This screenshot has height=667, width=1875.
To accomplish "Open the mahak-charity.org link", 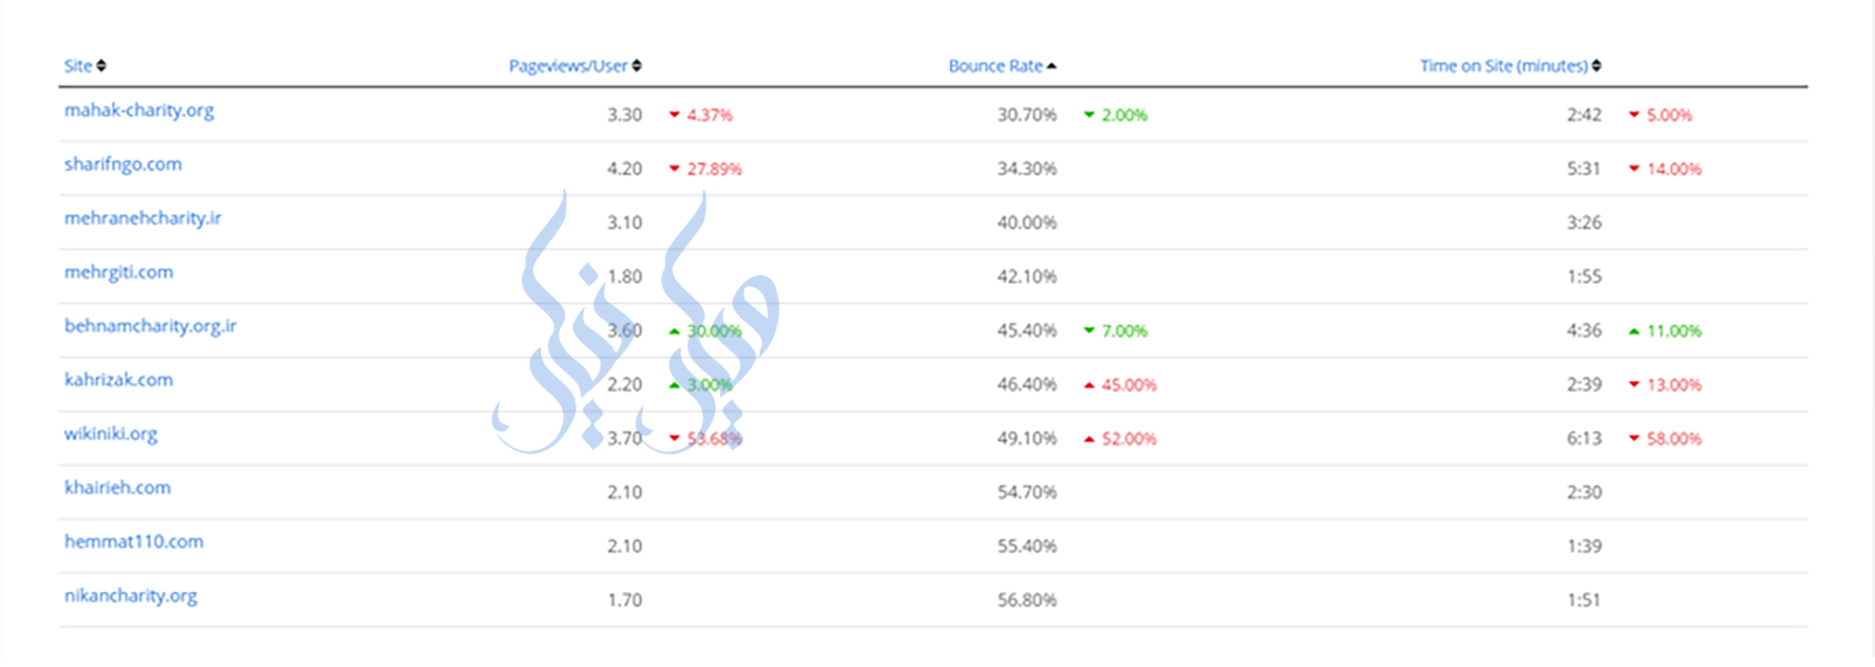I will coord(139,110).
